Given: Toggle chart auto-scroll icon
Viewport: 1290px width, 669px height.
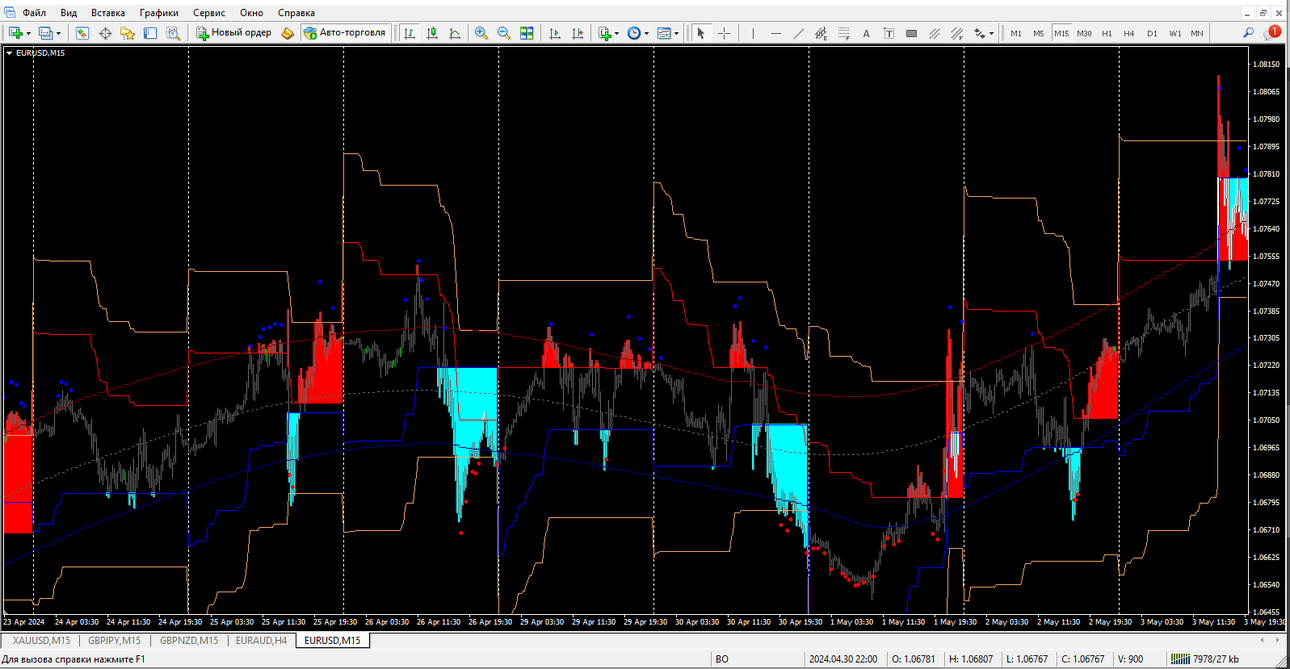Looking at the screenshot, I should pyautogui.click(x=555, y=33).
